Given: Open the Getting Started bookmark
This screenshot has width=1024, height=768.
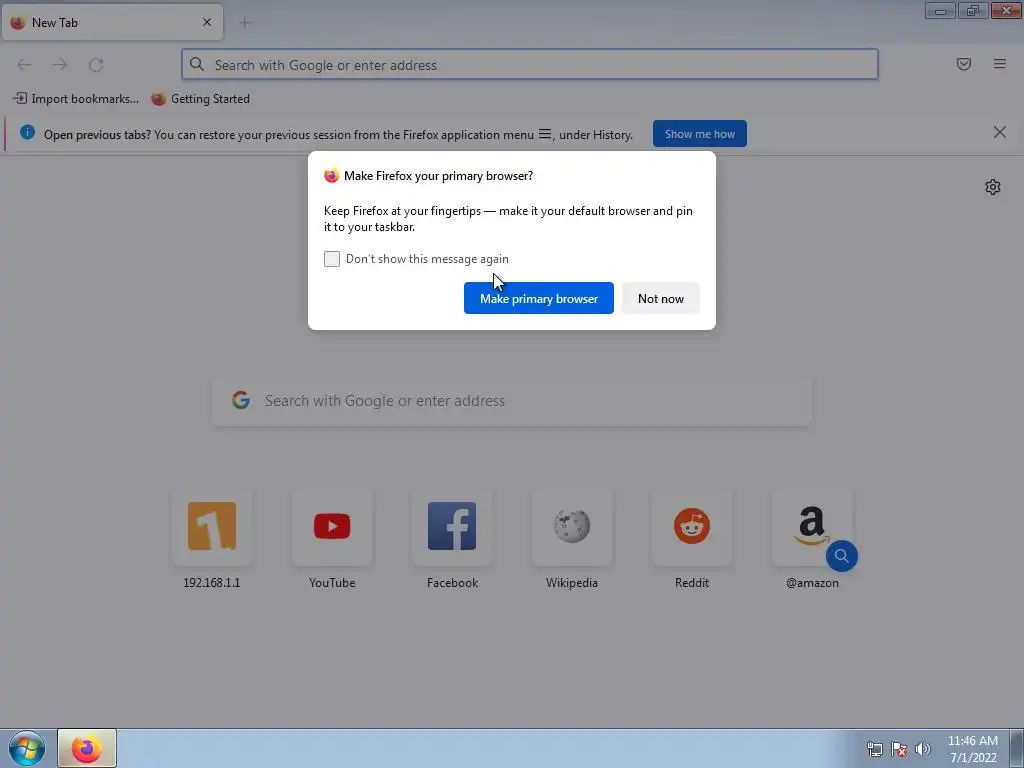Looking at the screenshot, I should coord(200,99).
